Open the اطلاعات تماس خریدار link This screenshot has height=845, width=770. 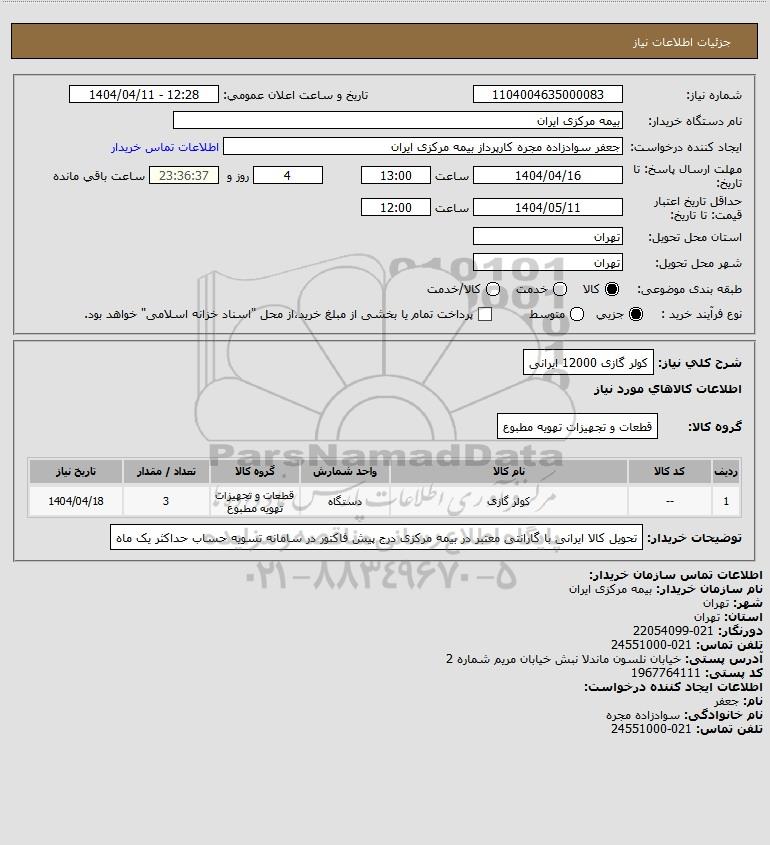coord(165,147)
